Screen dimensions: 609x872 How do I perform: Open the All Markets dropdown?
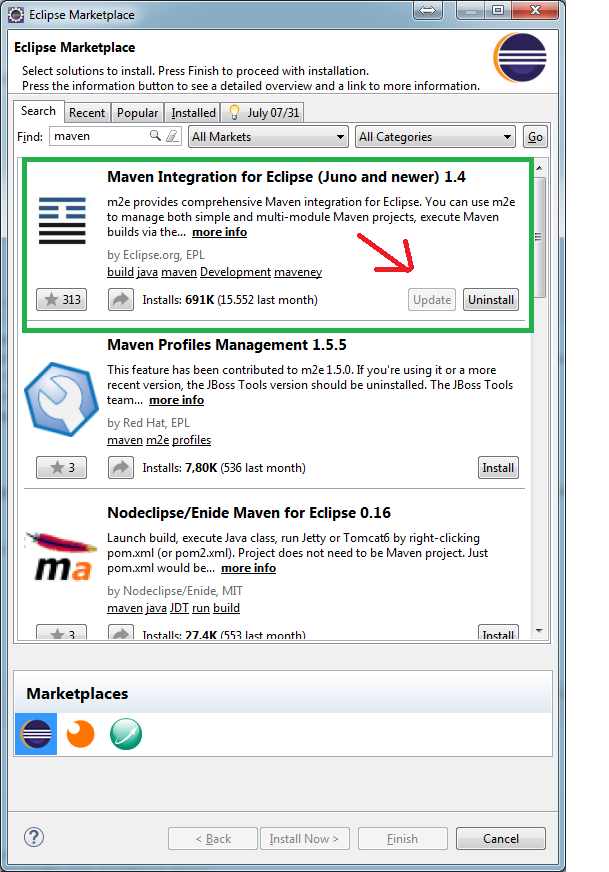click(269, 137)
